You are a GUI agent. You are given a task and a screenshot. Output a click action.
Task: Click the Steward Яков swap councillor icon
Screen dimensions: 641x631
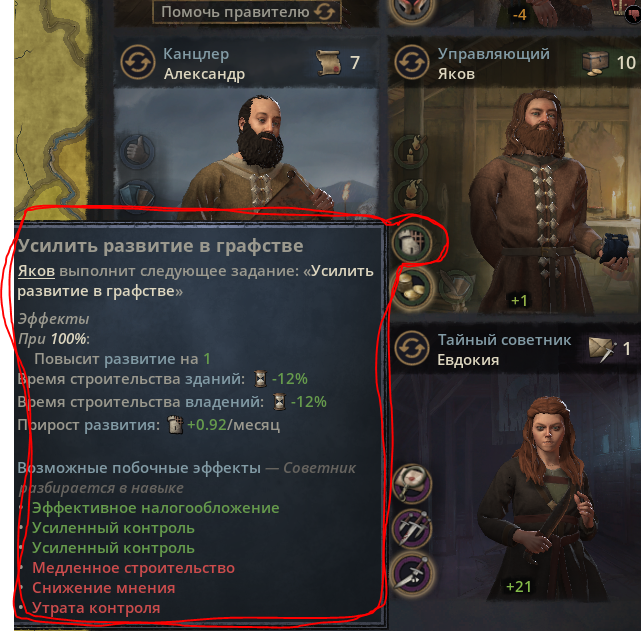[412, 63]
